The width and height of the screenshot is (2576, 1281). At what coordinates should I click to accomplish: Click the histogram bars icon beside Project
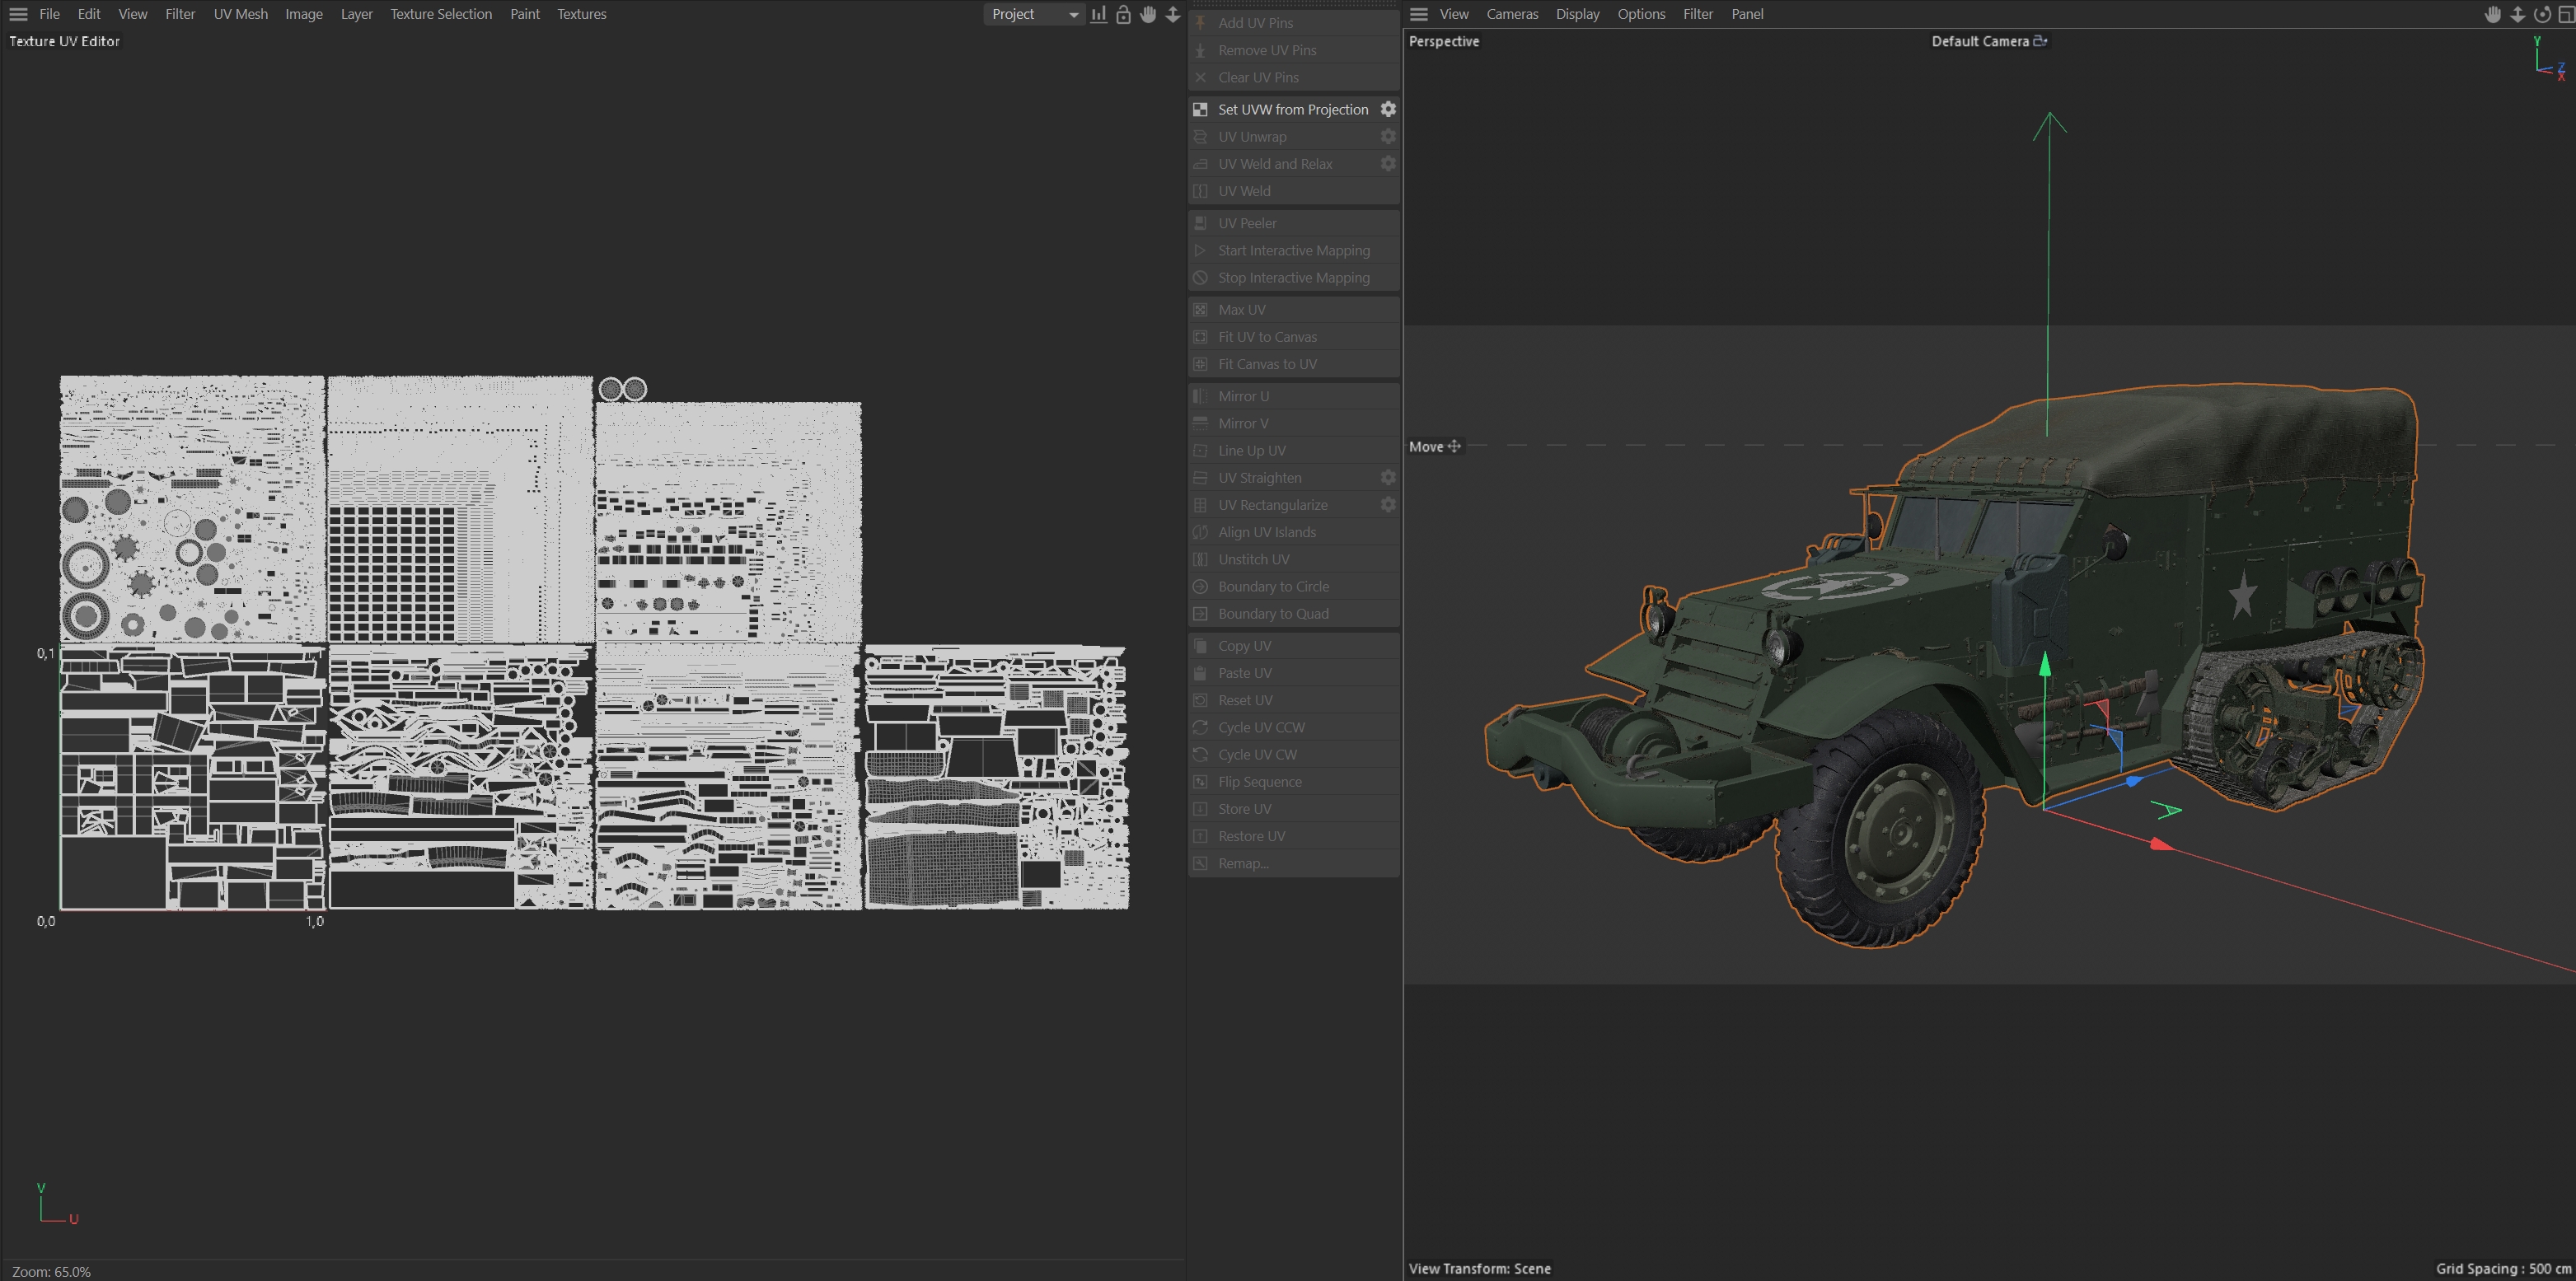click(x=1098, y=14)
